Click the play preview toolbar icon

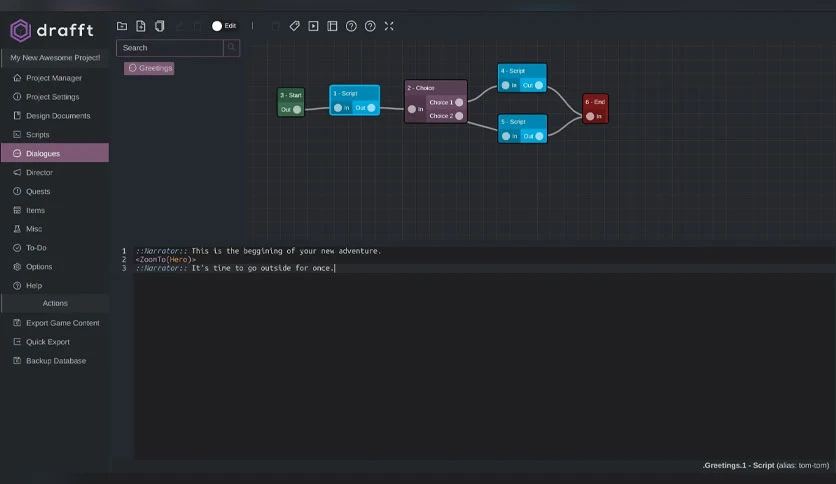click(314, 26)
